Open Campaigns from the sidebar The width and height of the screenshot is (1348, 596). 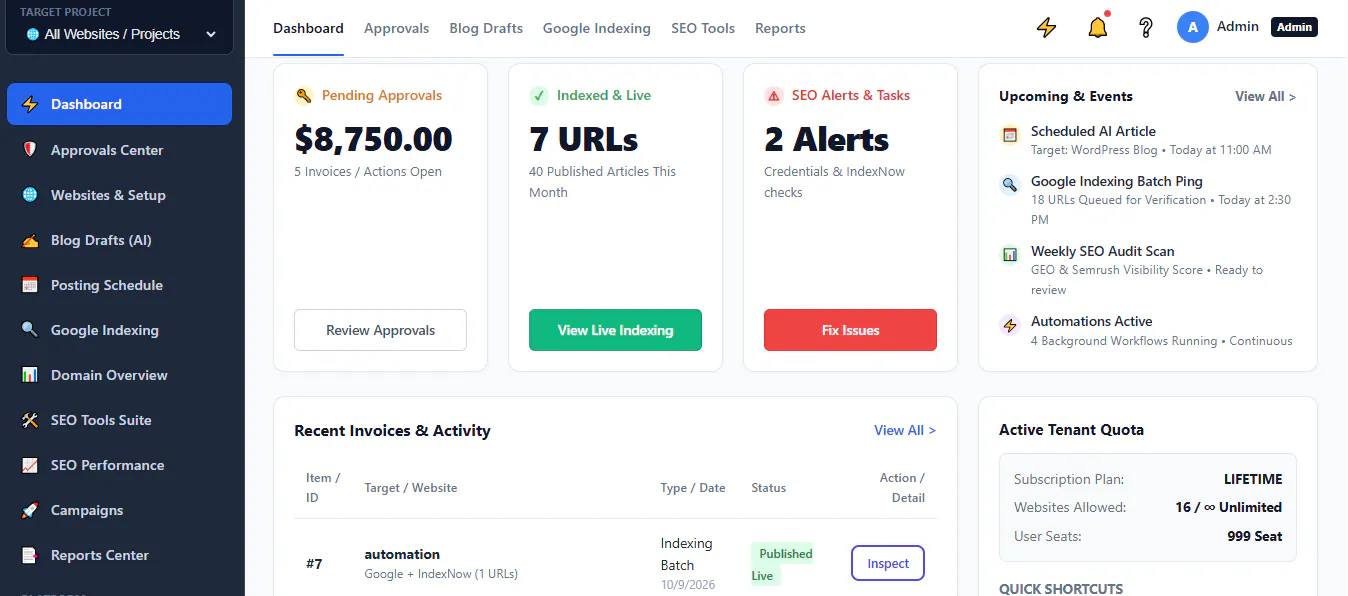(119, 510)
